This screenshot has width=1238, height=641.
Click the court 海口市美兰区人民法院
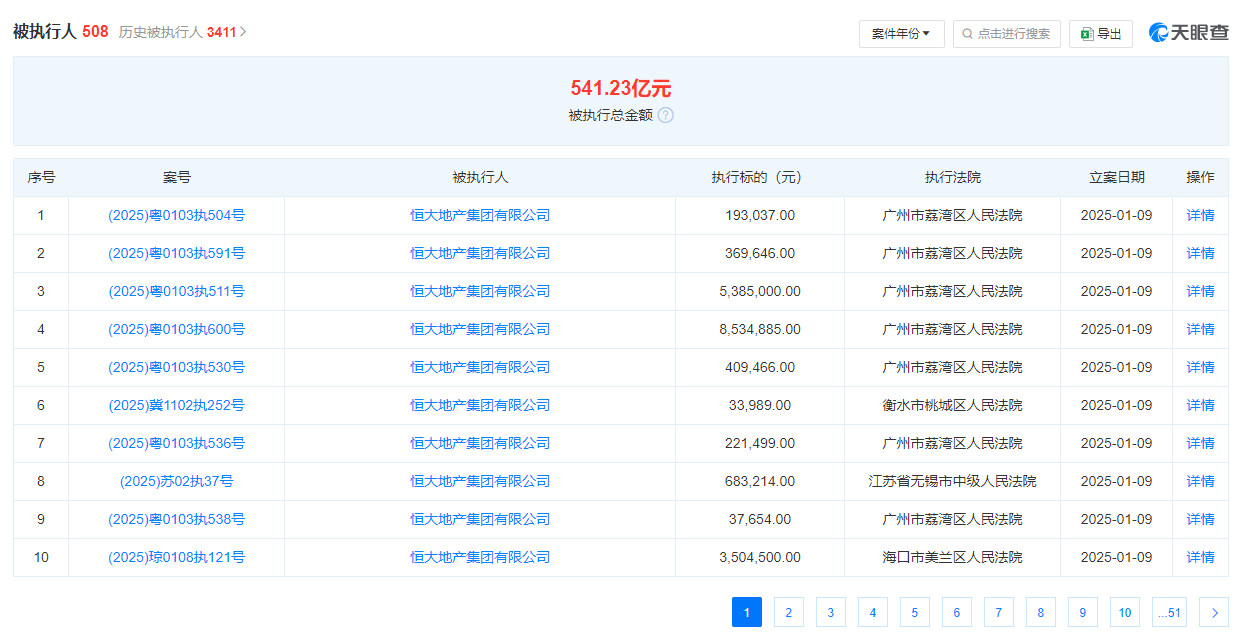pyautogui.click(x=953, y=557)
